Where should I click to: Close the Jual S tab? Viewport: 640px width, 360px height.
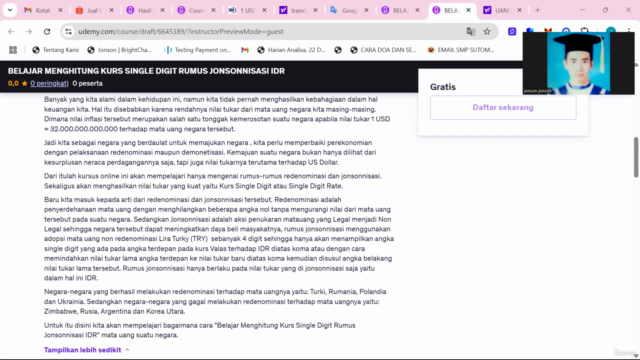pyautogui.click(x=111, y=10)
